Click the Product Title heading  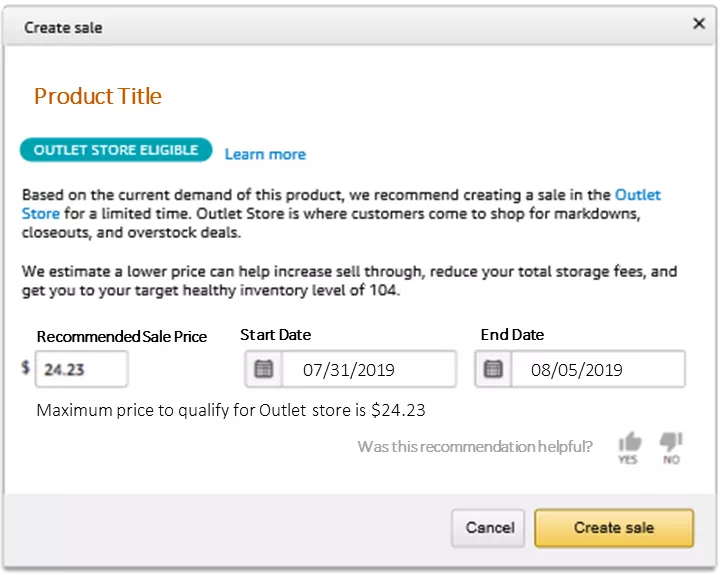click(97, 96)
